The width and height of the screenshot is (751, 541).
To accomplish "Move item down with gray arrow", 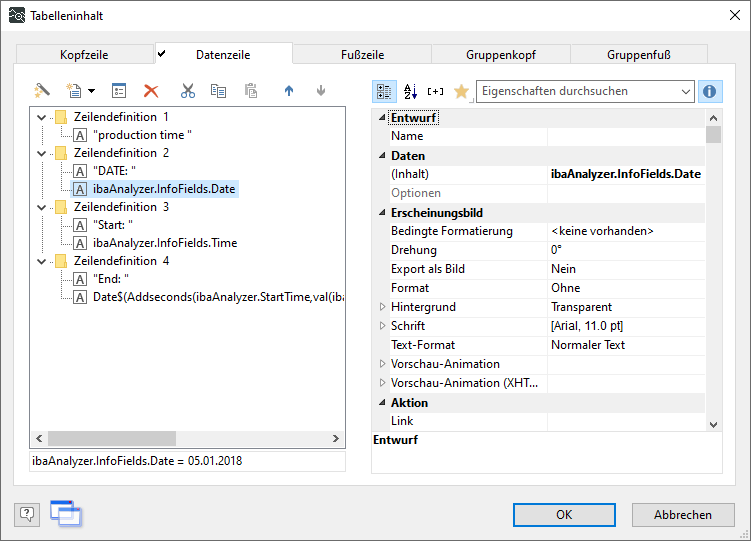I will 321,90.
